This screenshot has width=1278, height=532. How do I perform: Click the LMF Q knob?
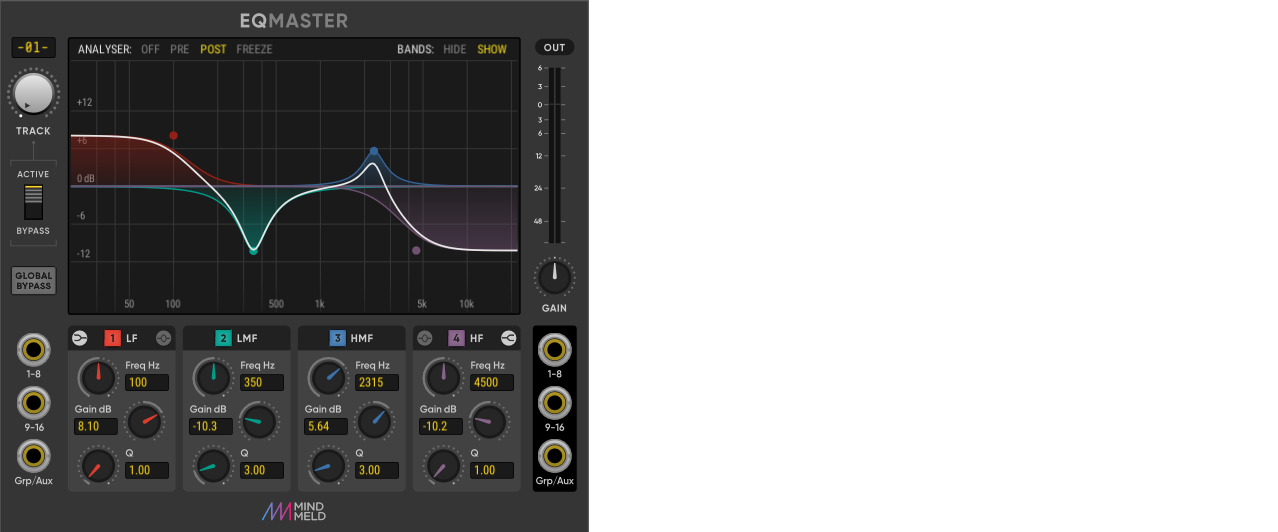(212, 465)
